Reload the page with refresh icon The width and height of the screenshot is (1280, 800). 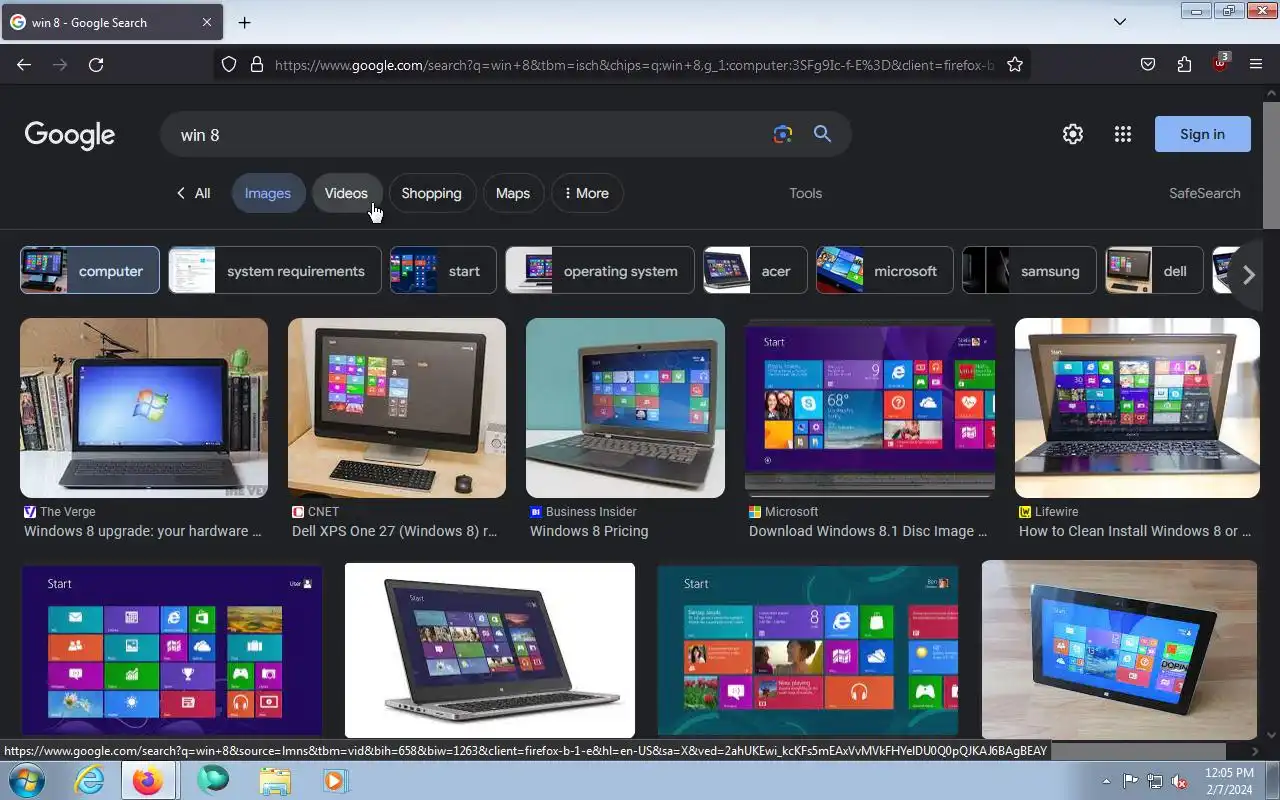pos(96,64)
